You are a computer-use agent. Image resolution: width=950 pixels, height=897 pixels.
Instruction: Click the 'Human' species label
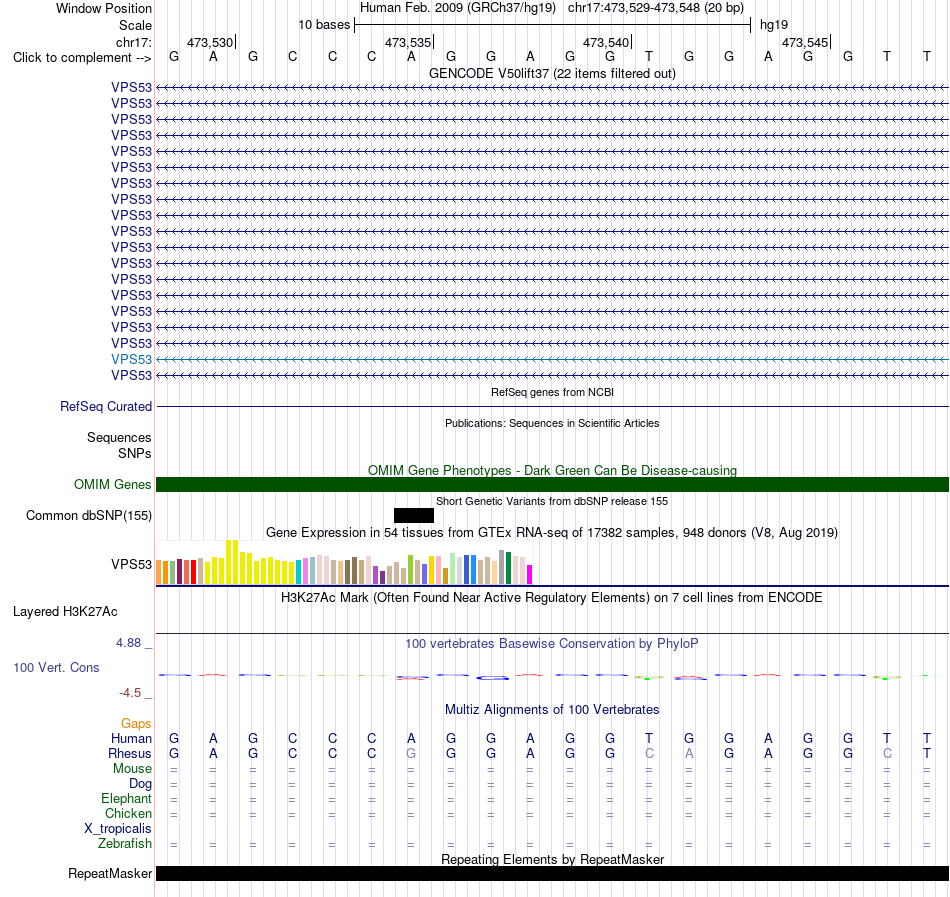tap(131, 738)
